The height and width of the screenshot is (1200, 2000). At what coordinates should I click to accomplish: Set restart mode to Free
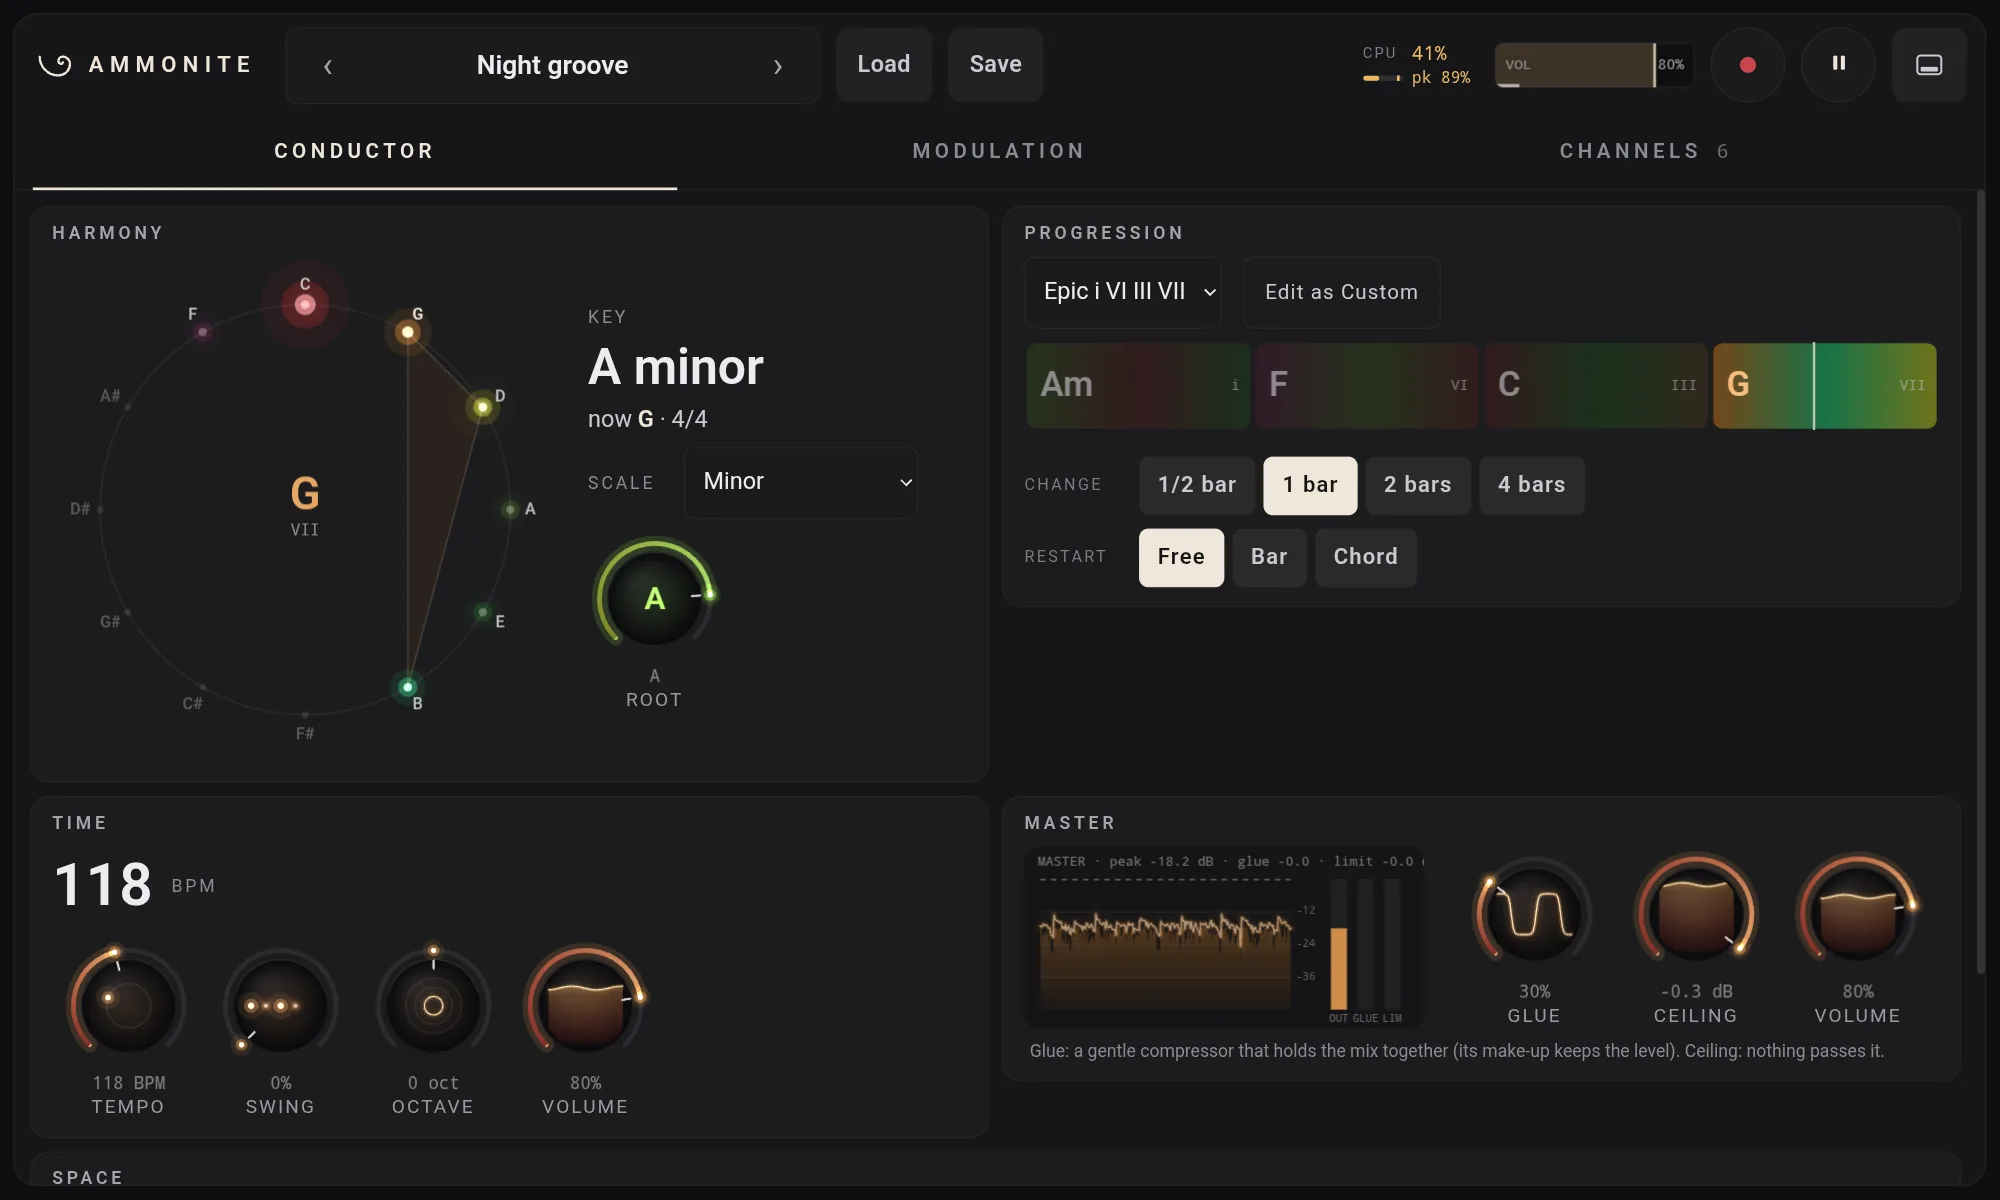point(1181,557)
